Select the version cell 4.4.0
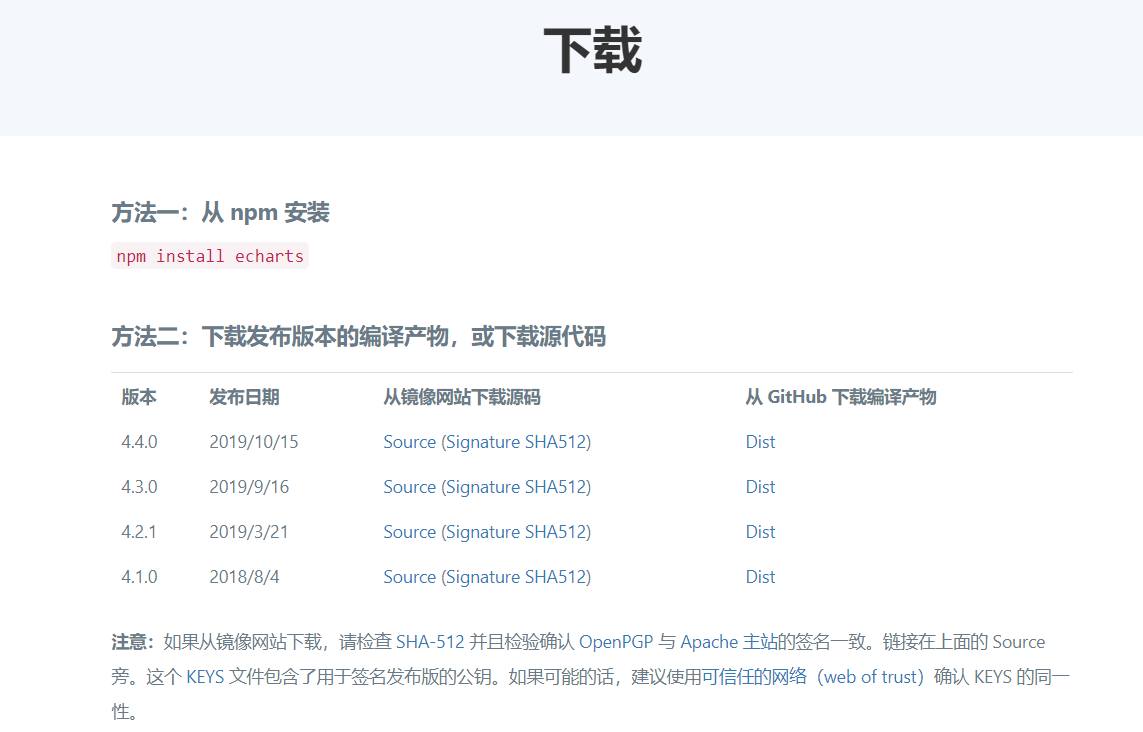The image size is (1143, 732). pyautogui.click(x=139, y=442)
